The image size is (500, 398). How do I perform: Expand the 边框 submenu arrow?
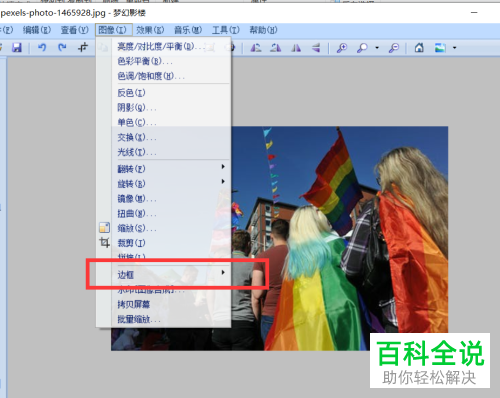223,272
